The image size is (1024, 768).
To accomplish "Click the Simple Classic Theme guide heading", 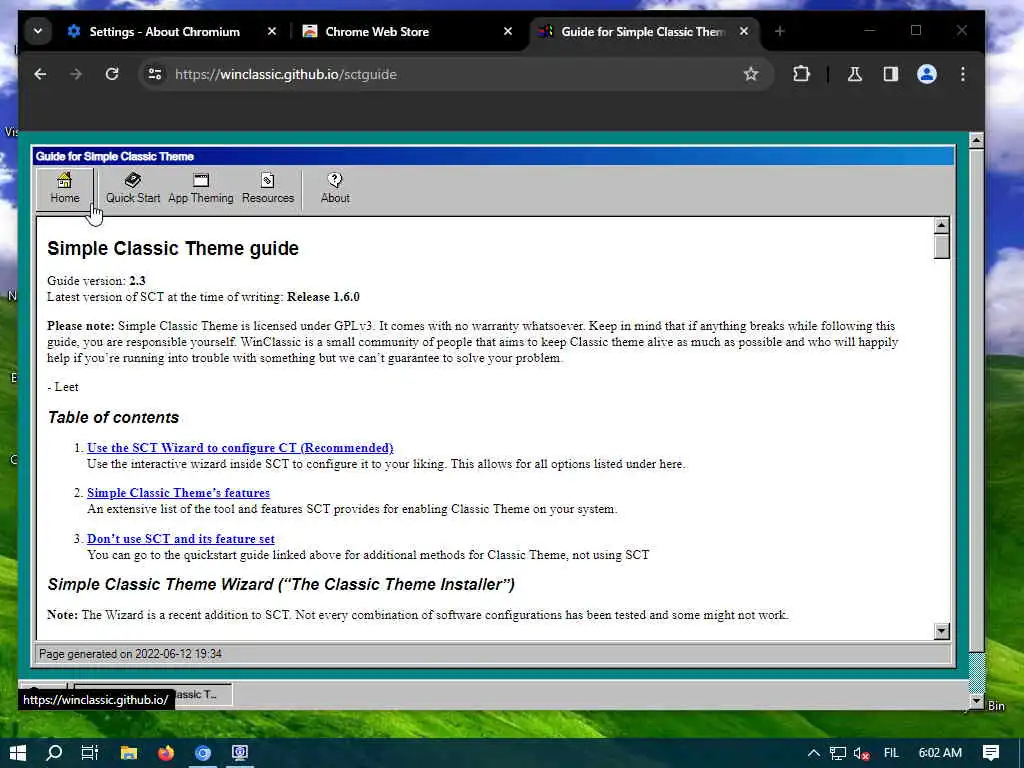I will (173, 249).
